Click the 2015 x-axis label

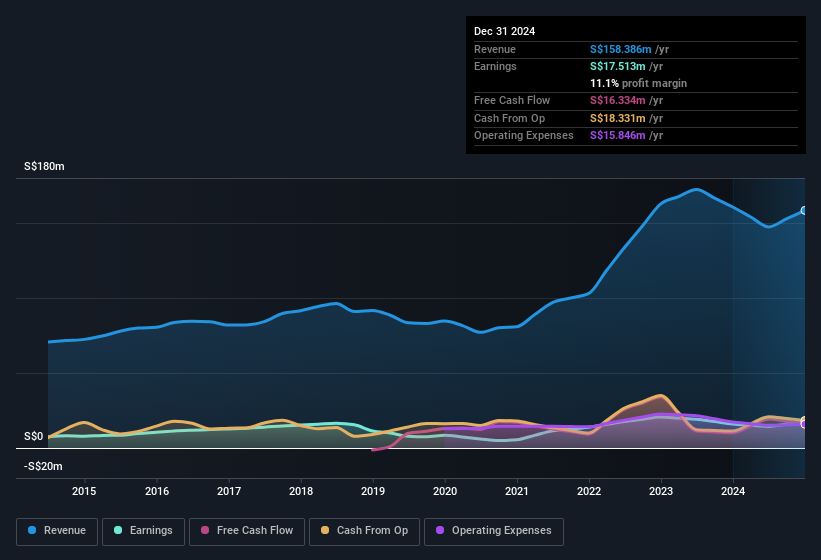84,491
